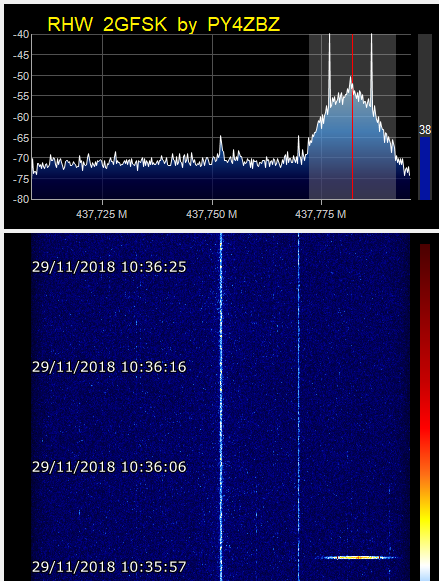Click the 437,725 M frequency label
This screenshot has height=581, width=439.
click(x=102, y=214)
